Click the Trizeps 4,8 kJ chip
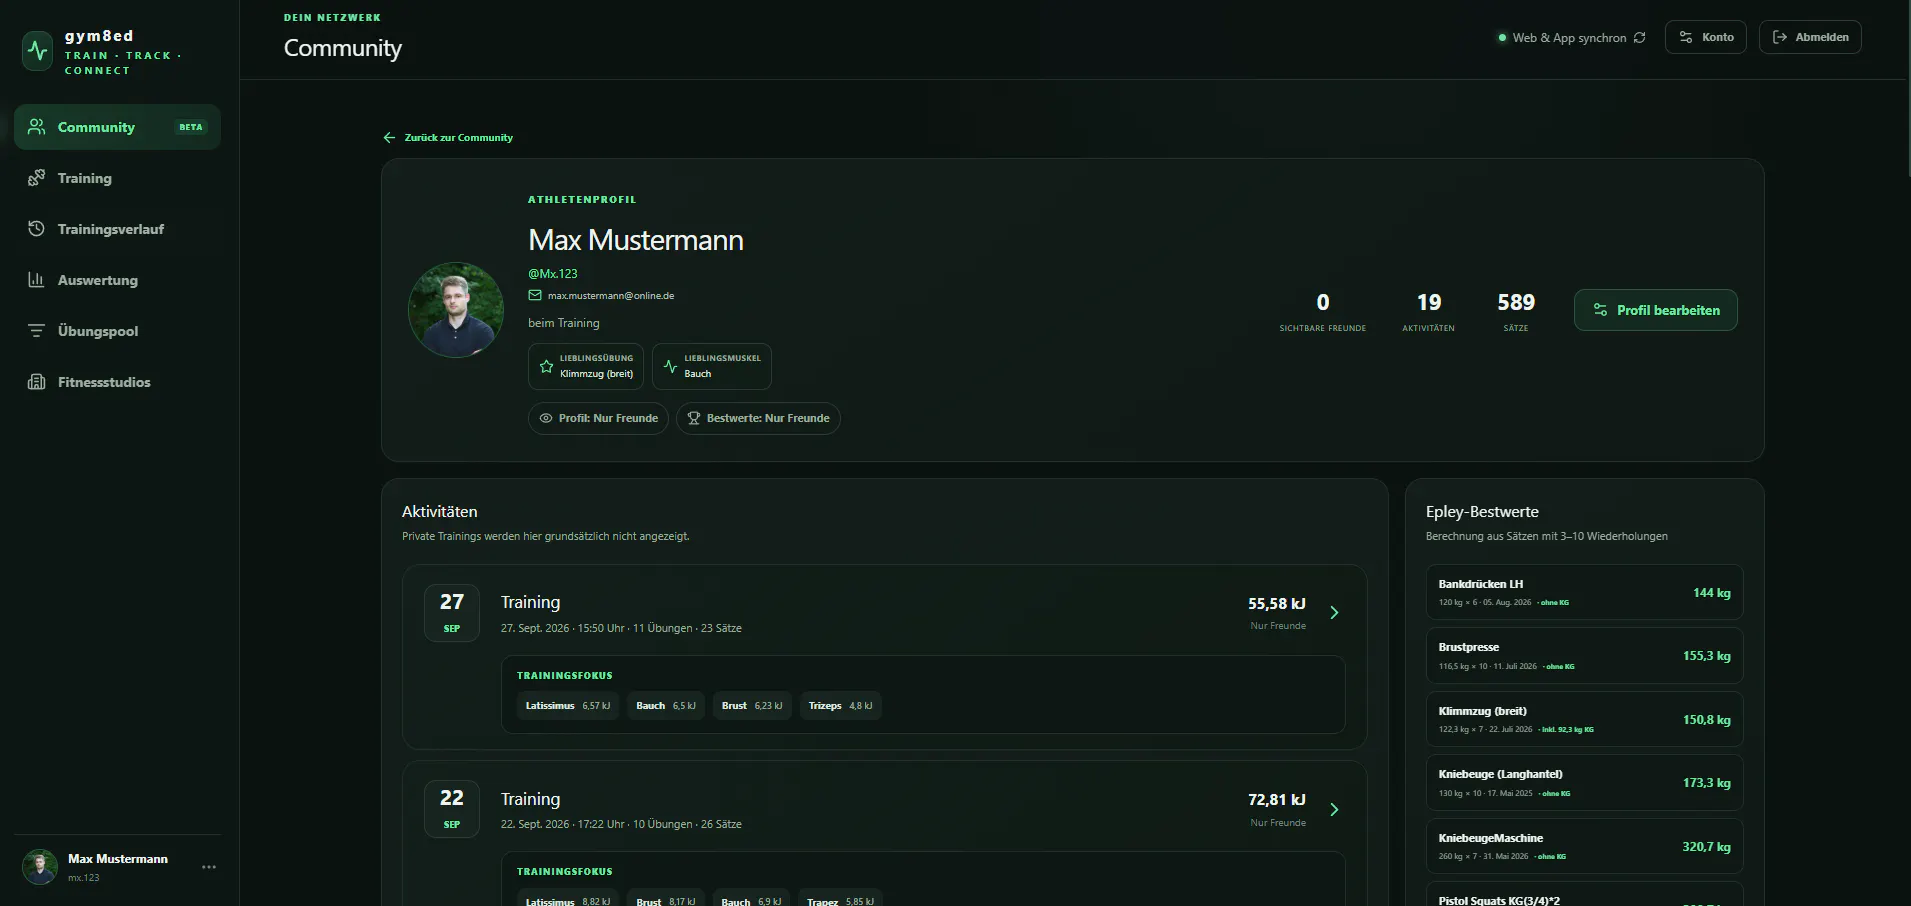The image size is (1911, 906). point(840,706)
